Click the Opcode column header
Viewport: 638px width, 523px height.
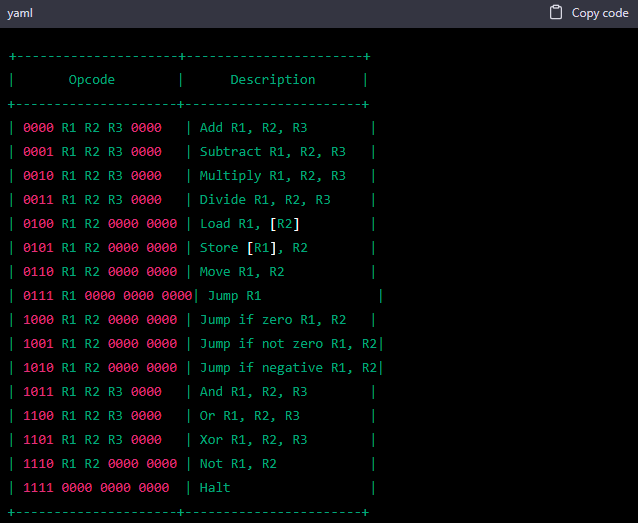92,80
